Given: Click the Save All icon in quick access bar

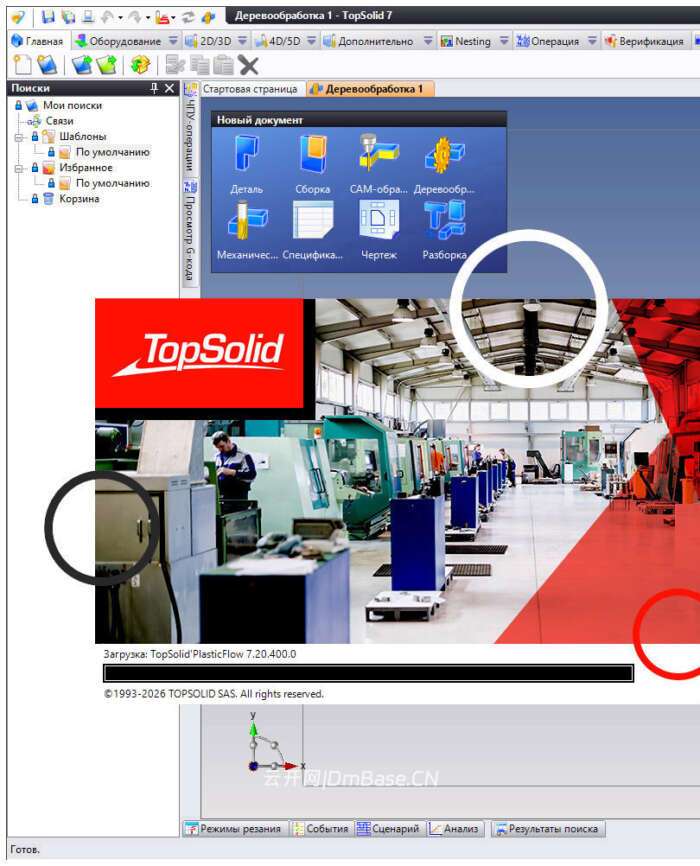Looking at the screenshot, I should tap(68, 17).
